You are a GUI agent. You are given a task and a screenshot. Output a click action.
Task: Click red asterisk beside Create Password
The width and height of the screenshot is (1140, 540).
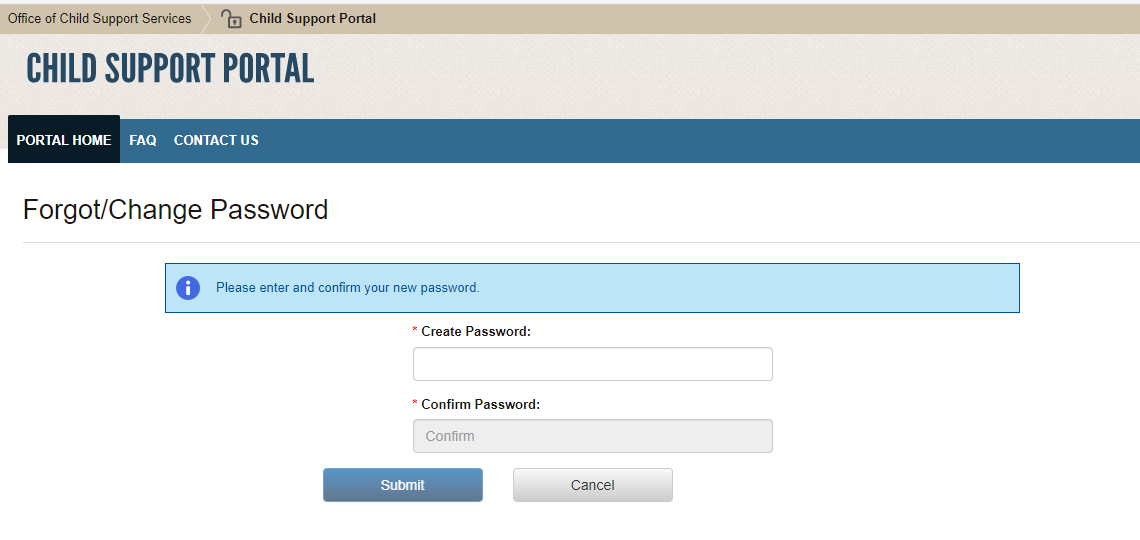tap(415, 332)
